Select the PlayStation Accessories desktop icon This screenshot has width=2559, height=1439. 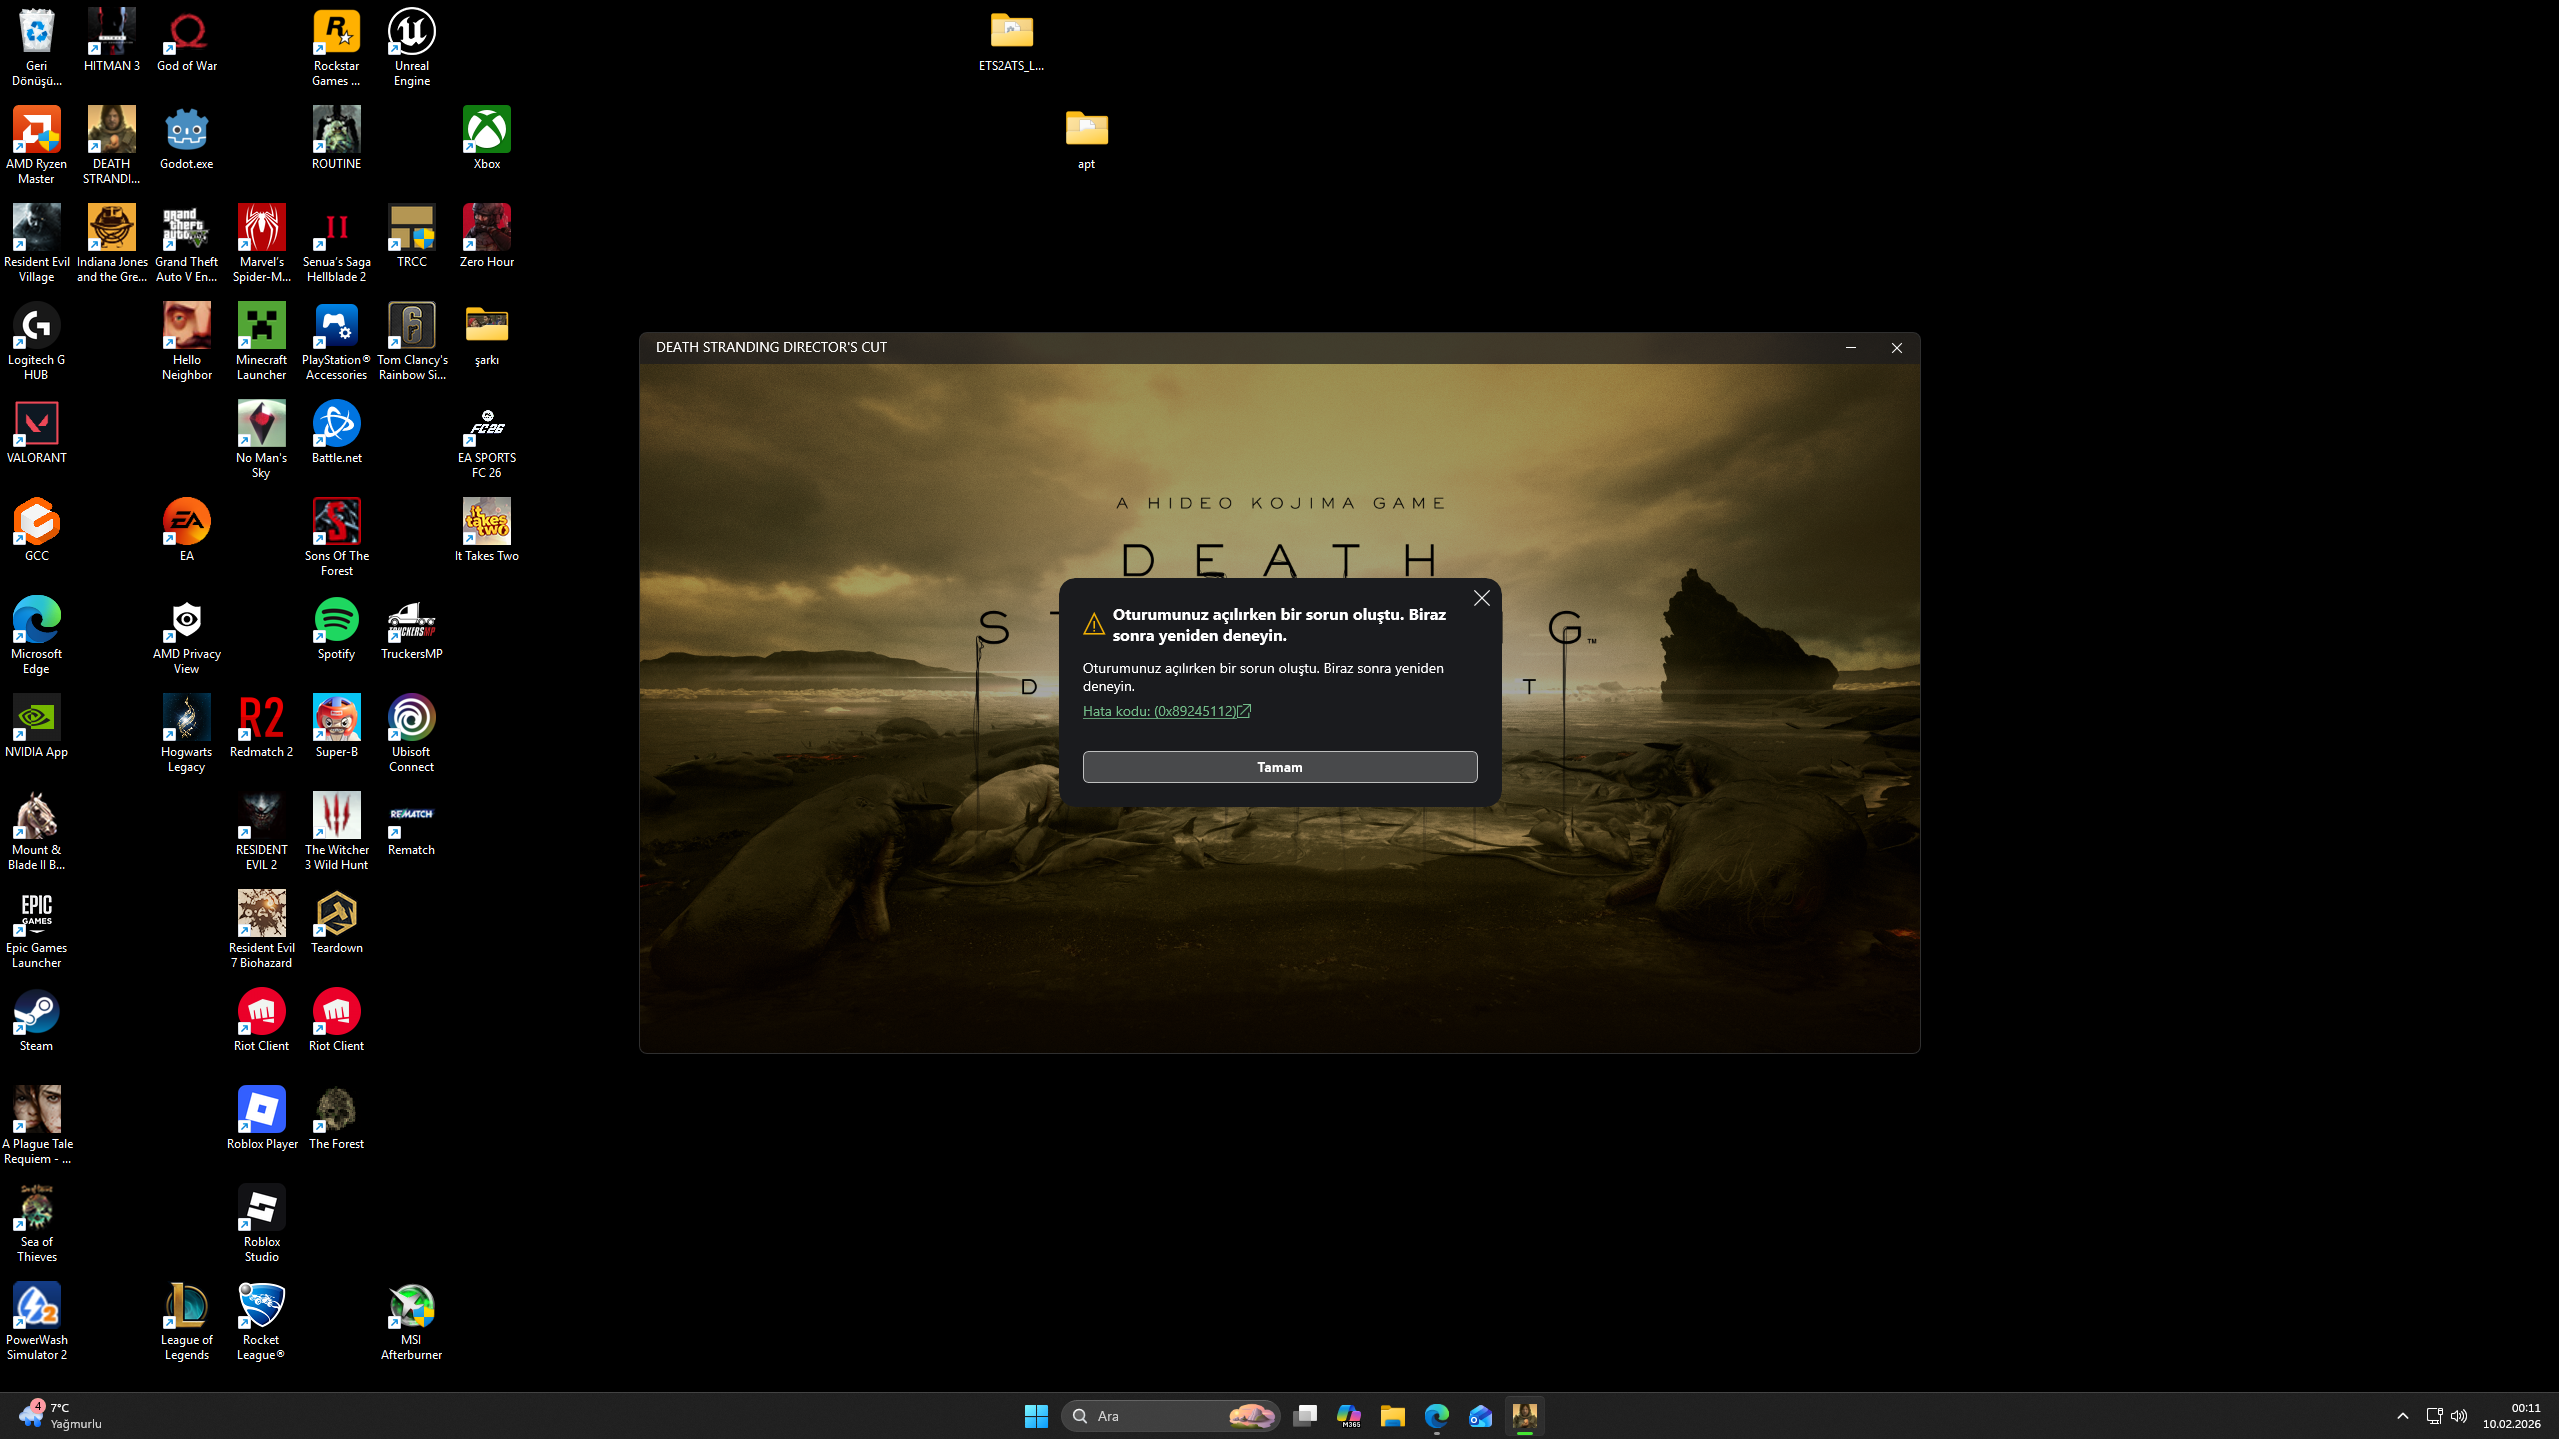337,342
